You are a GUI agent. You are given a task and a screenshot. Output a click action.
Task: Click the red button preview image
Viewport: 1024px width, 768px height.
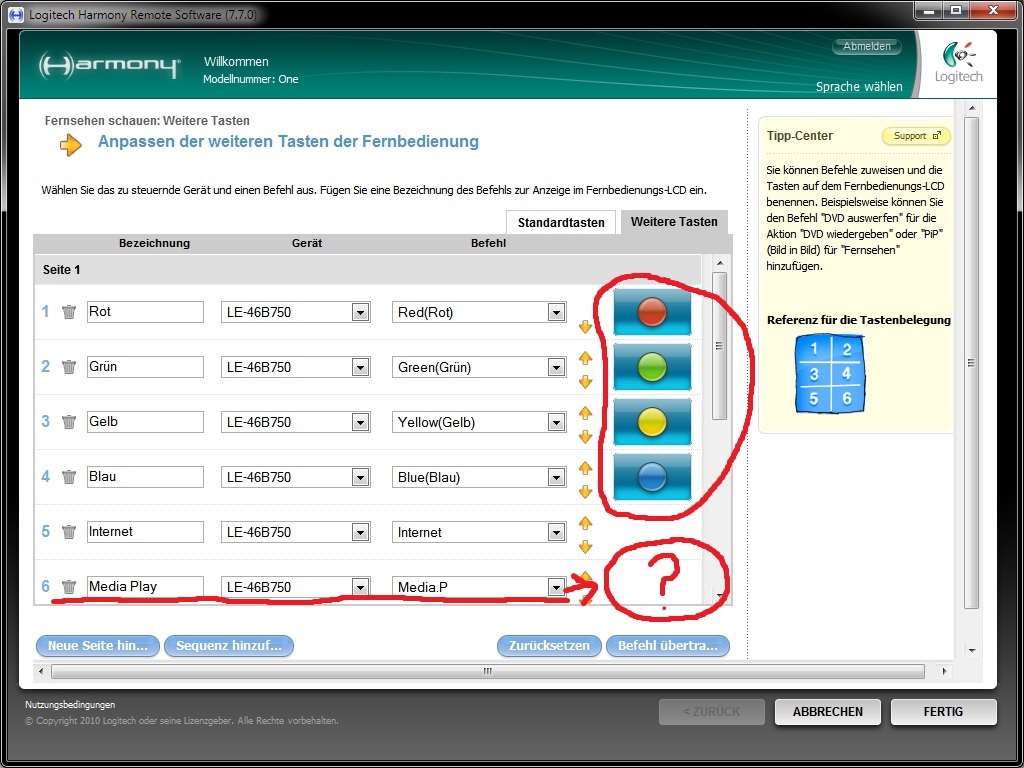[x=652, y=313]
